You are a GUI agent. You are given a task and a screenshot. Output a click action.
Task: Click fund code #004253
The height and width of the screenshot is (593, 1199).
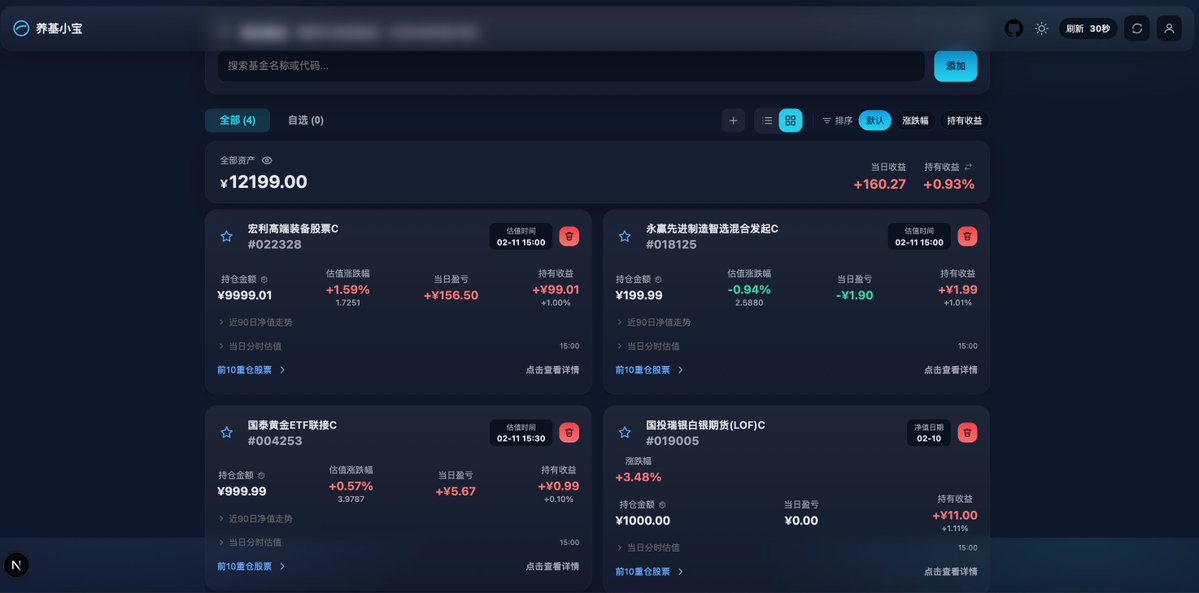pyautogui.click(x=275, y=441)
